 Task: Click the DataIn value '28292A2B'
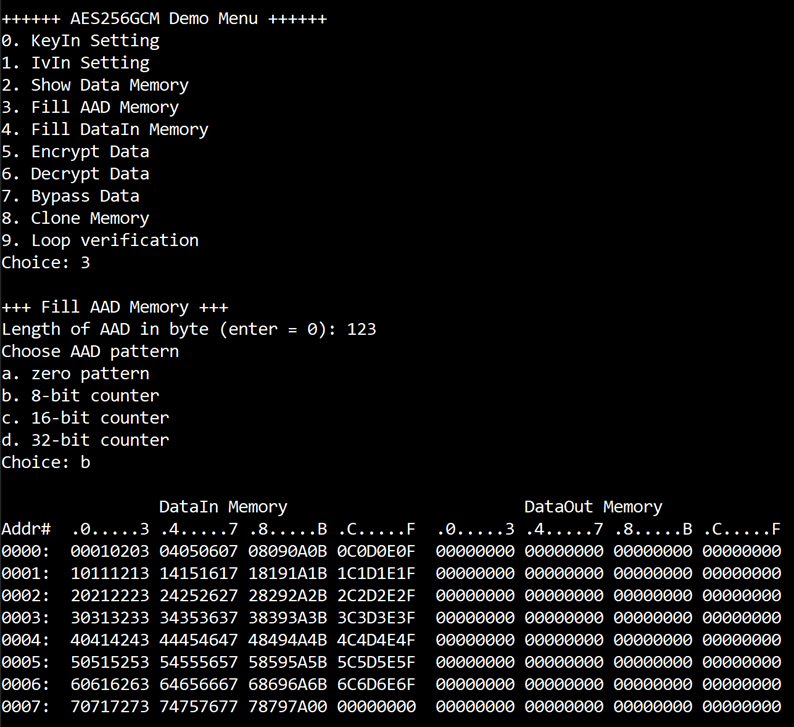288,596
